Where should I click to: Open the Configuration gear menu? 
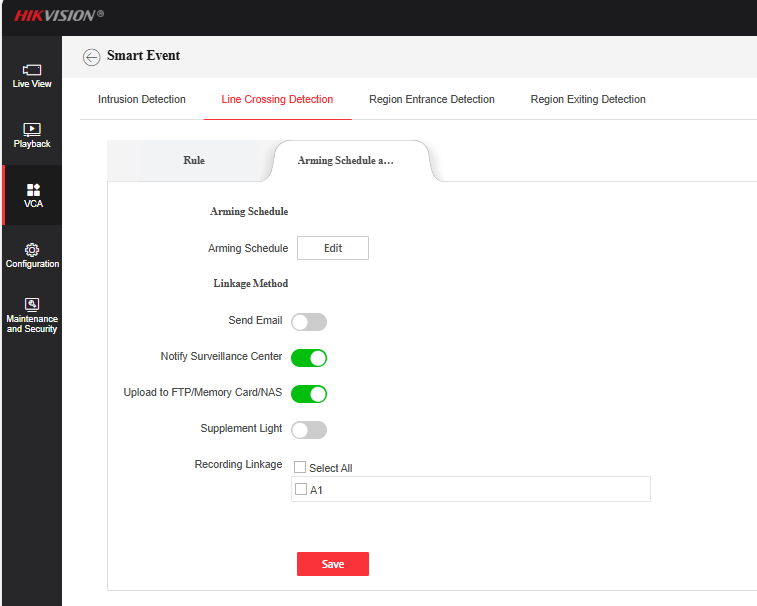pyautogui.click(x=31, y=255)
